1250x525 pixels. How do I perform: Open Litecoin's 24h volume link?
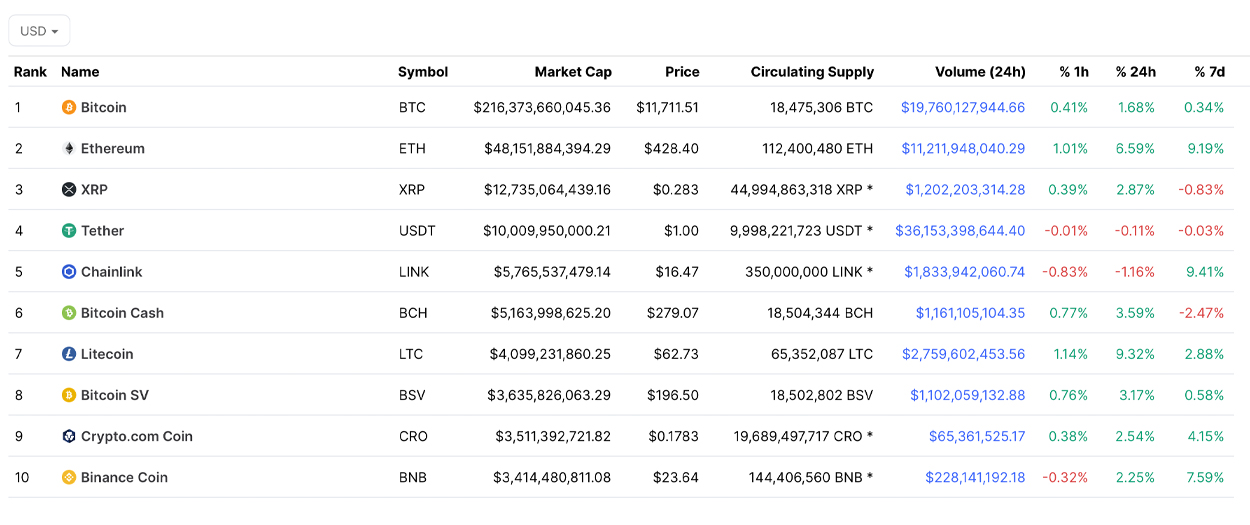point(963,354)
